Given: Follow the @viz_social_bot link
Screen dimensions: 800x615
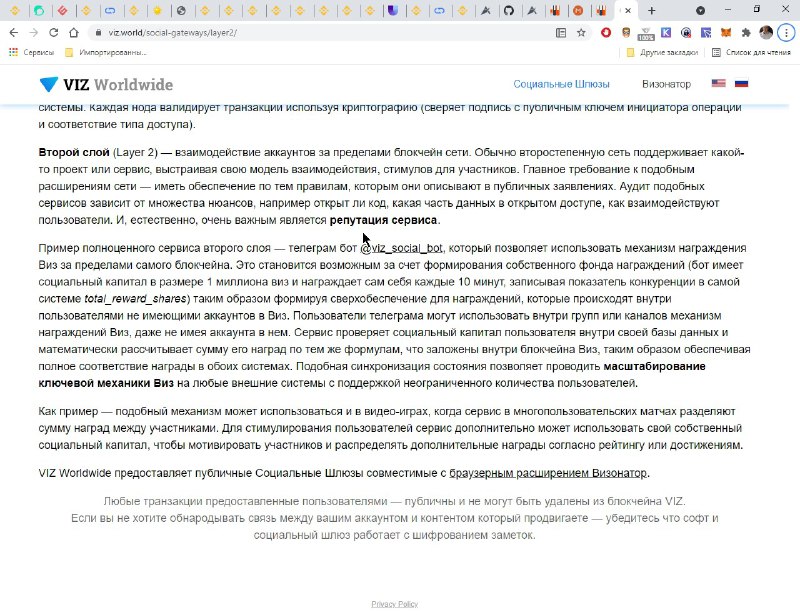Looking at the screenshot, I should [x=401, y=248].
